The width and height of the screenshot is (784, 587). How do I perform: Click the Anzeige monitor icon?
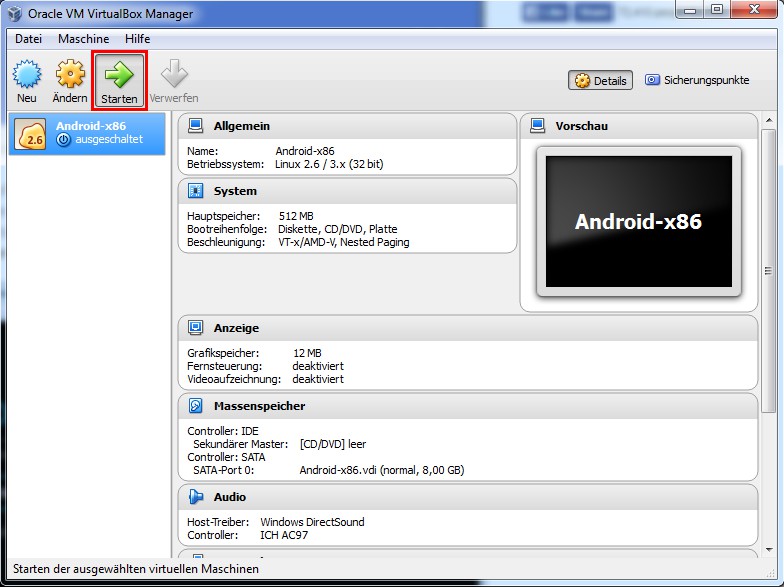(x=196, y=328)
